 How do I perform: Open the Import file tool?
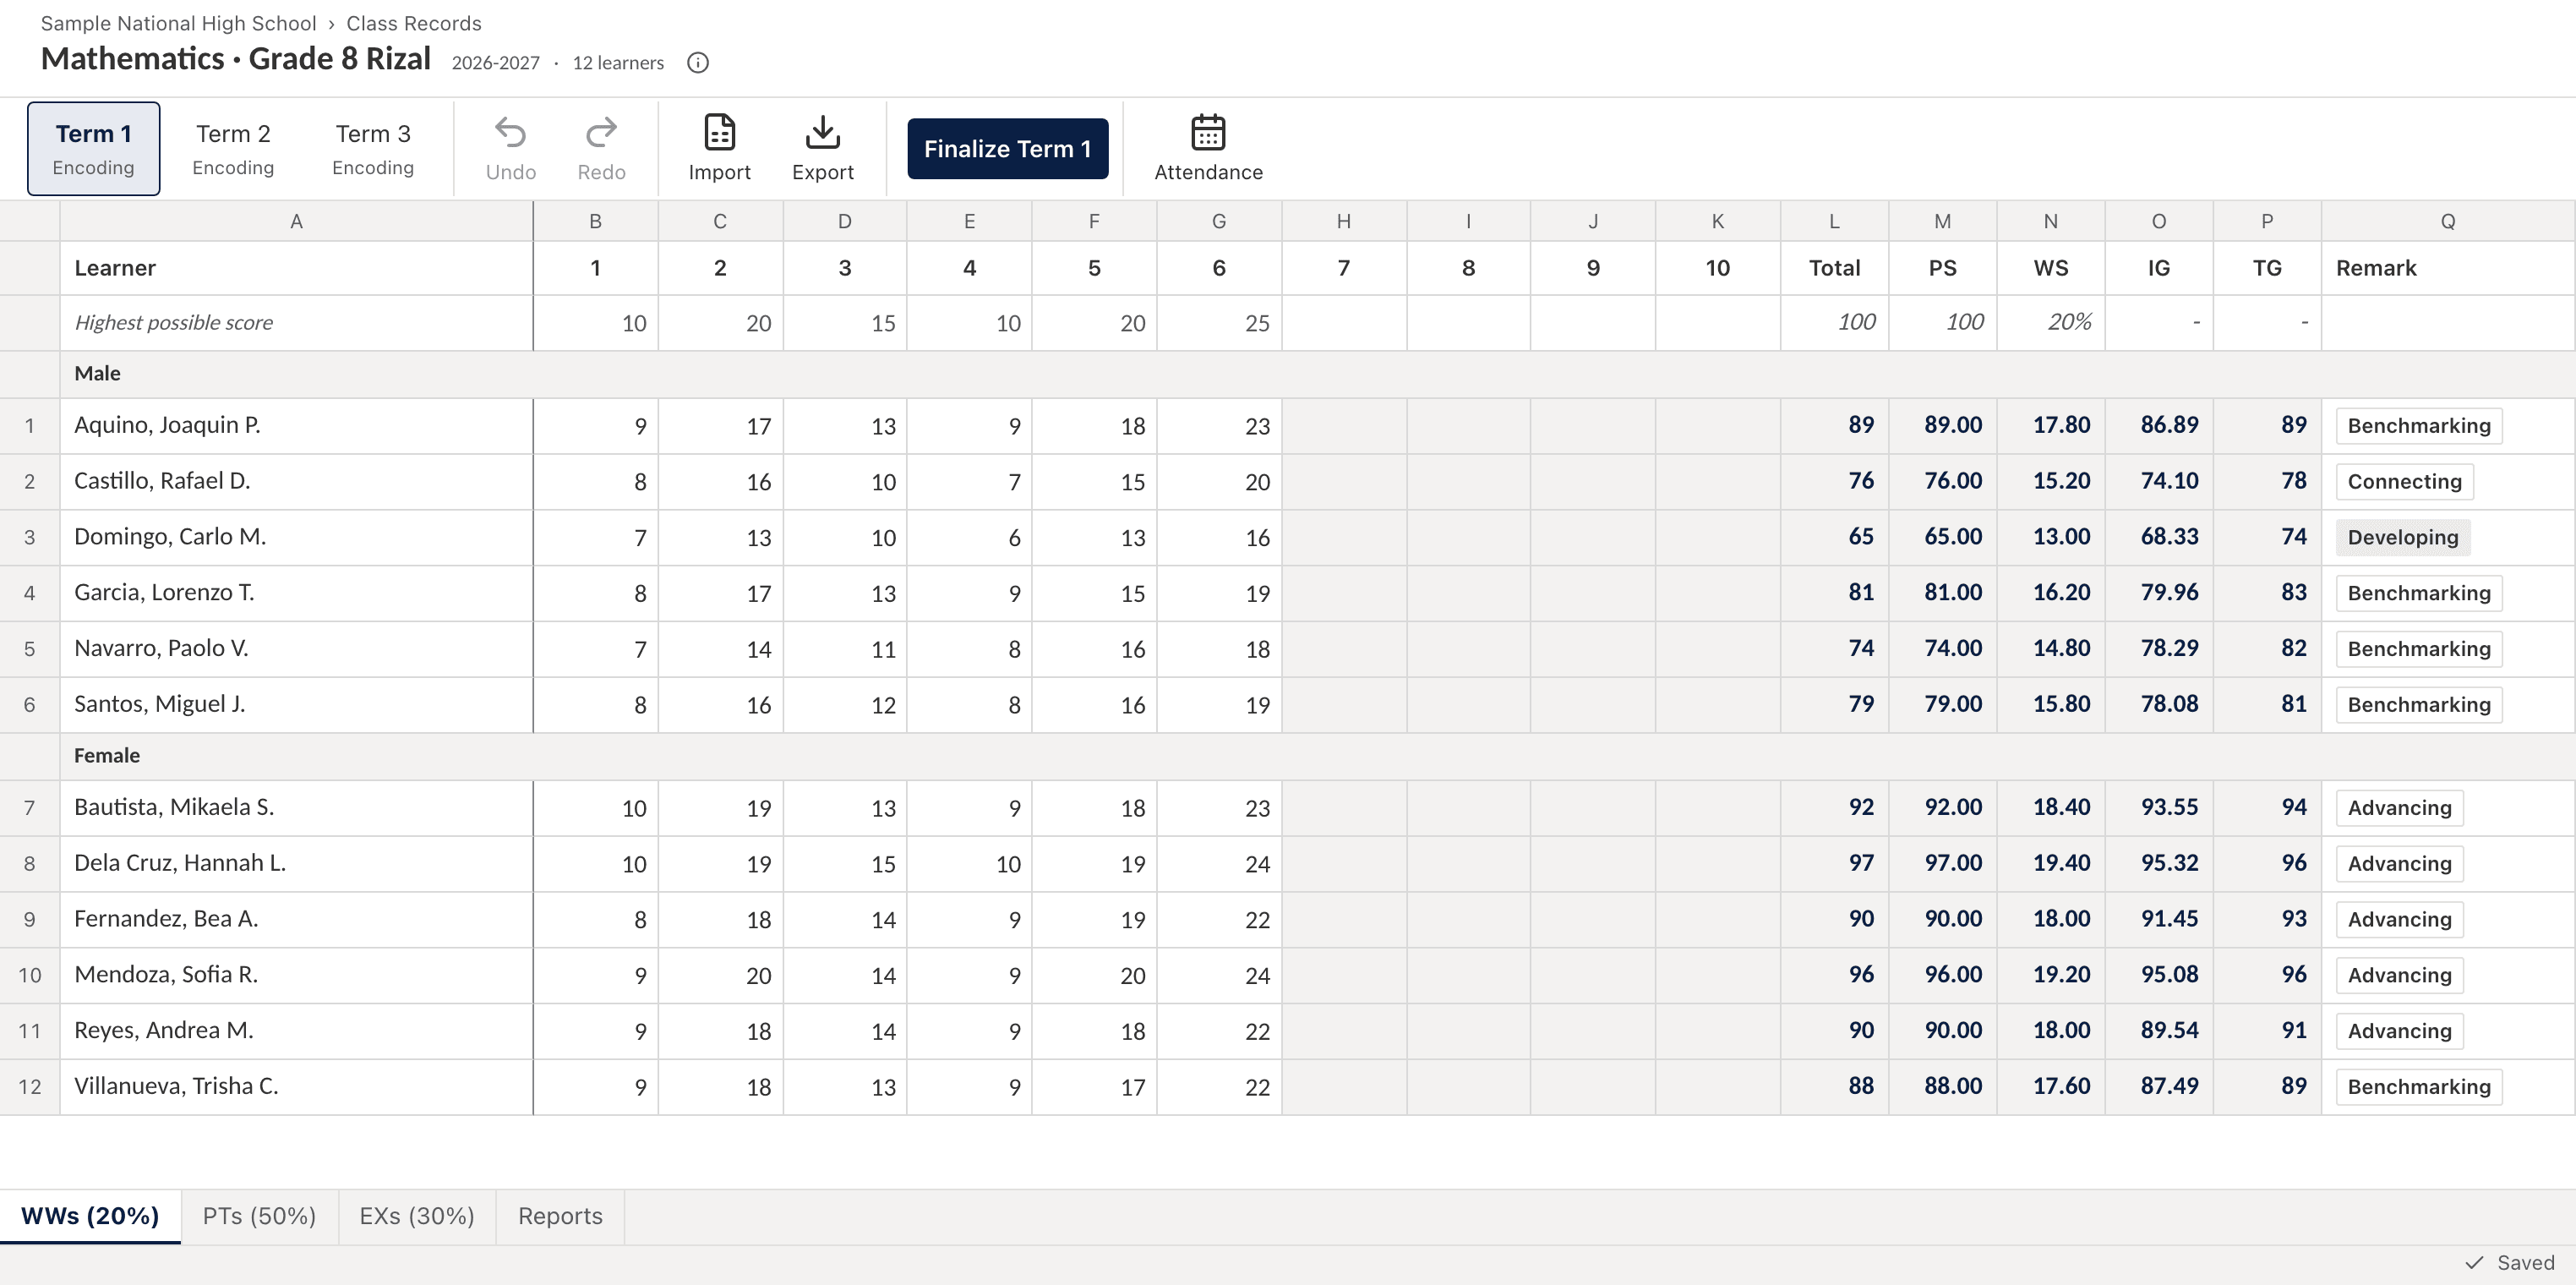tap(719, 148)
